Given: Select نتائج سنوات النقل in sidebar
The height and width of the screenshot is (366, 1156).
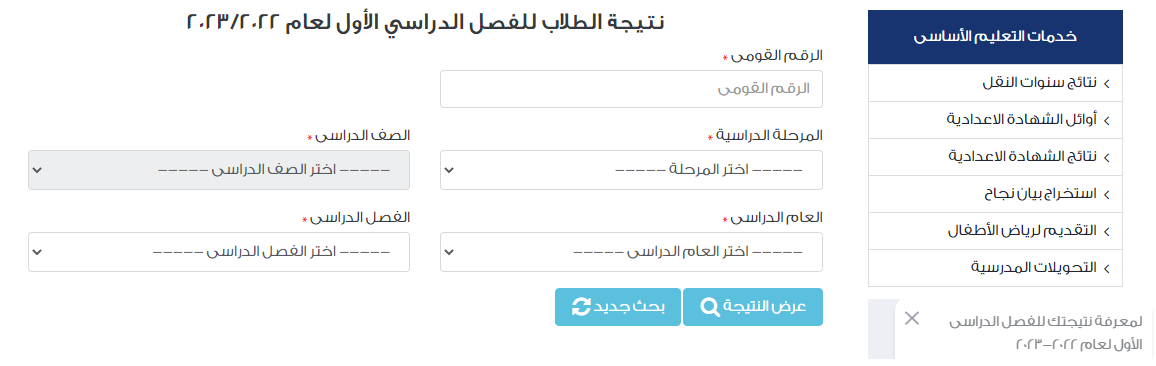Looking at the screenshot, I should (995, 83).
